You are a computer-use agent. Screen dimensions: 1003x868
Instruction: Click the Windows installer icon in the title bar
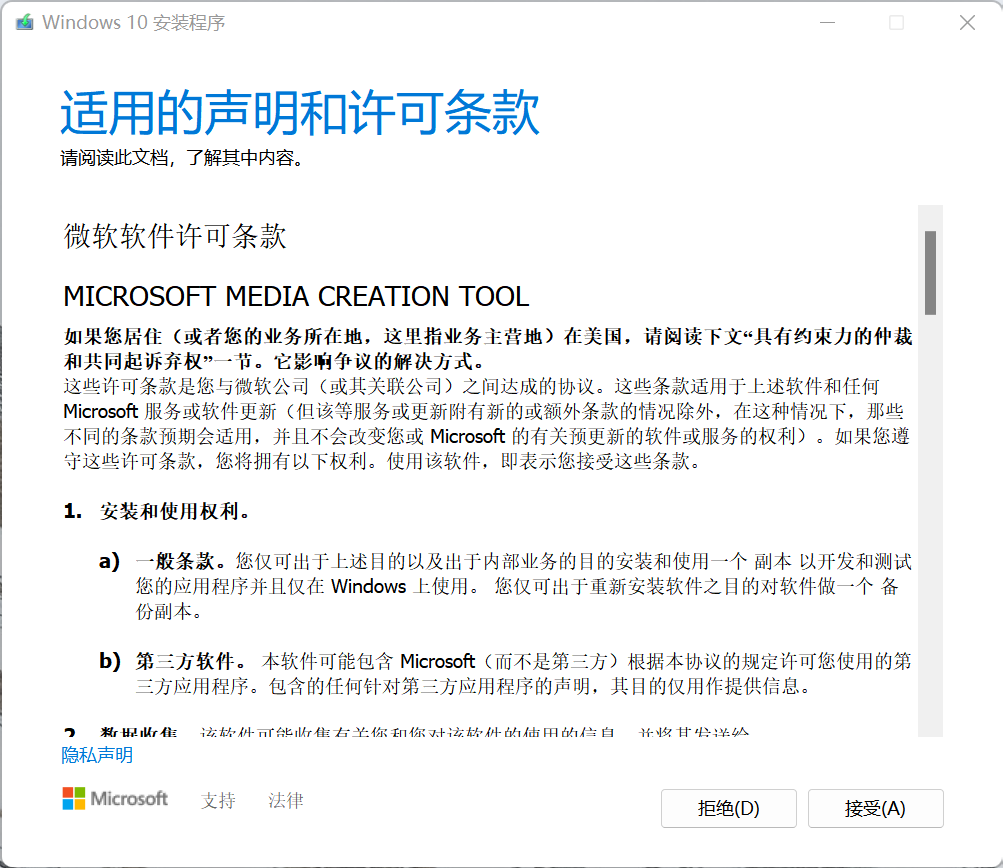tap(24, 21)
